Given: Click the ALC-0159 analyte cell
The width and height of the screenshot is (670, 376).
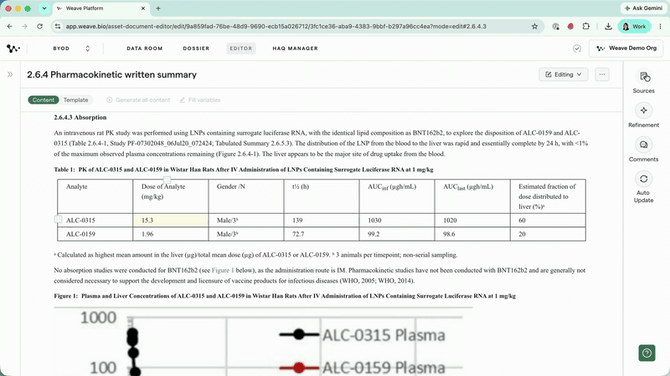Looking at the screenshot, I should 95,234.
